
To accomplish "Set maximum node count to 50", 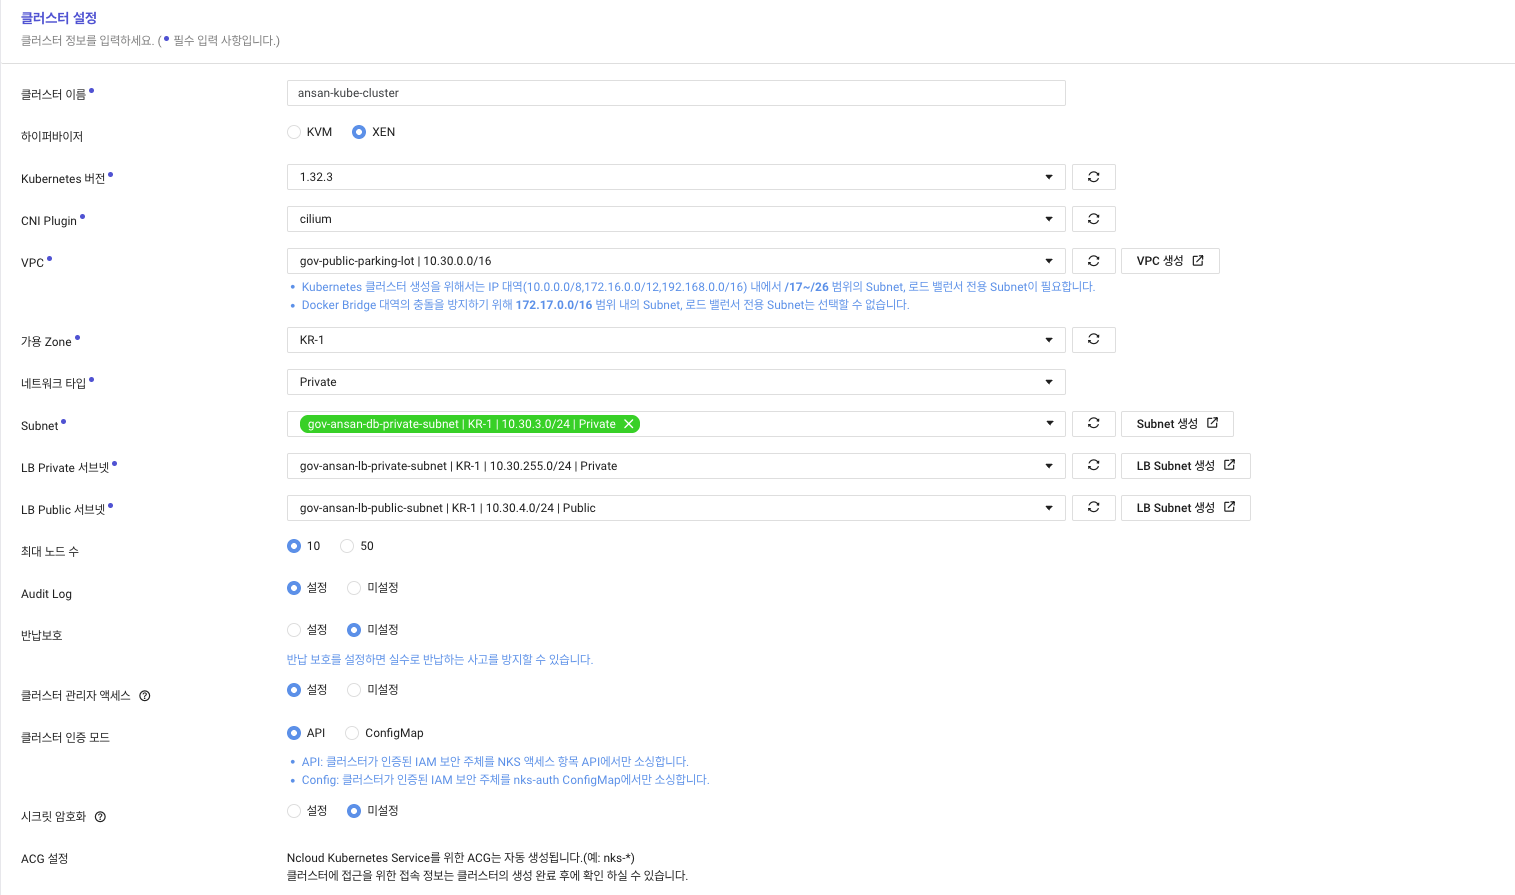I will coord(347,546).
